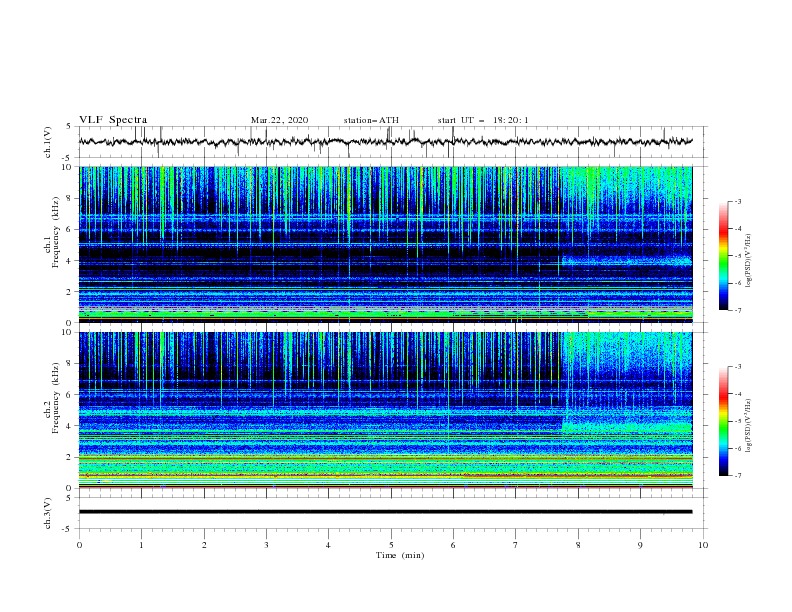792x612 pixels.
Task: Click the ch.3(V) panel "-5" tick label
Action: click(x=68, y=529)
